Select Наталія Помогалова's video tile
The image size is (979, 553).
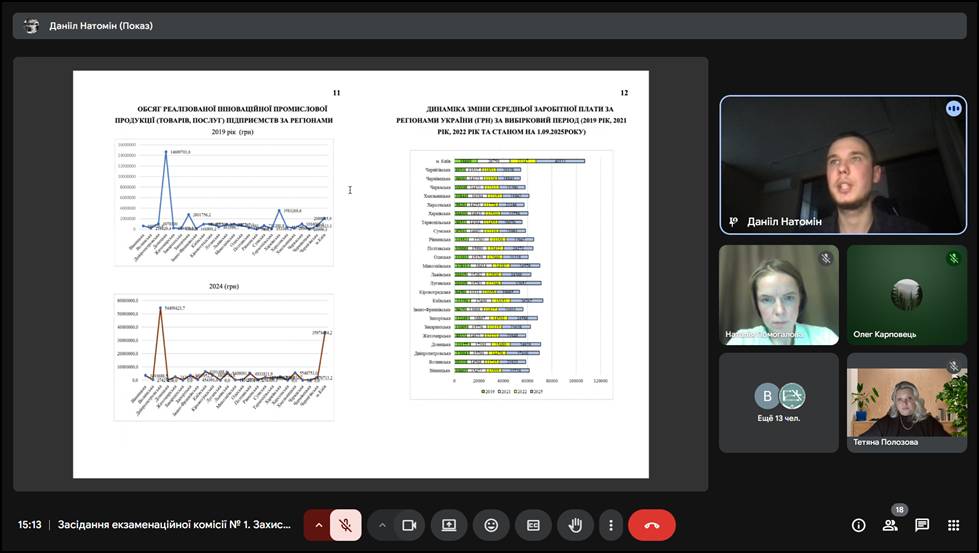tap(778, 295)
